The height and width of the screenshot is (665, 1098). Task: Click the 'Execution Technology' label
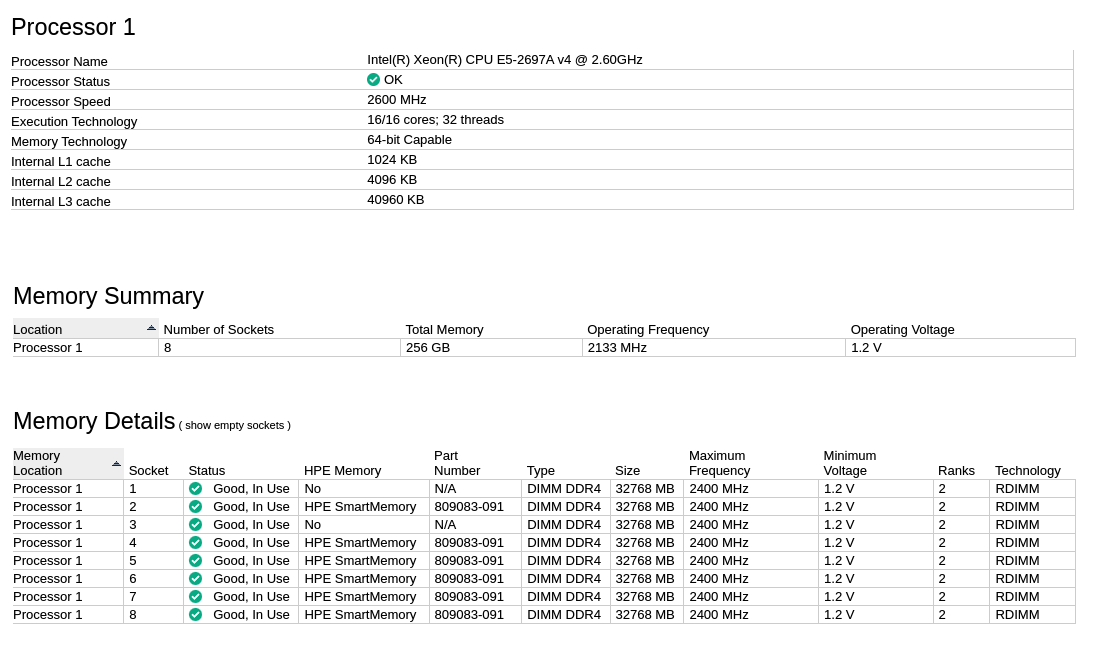(74, 122)
